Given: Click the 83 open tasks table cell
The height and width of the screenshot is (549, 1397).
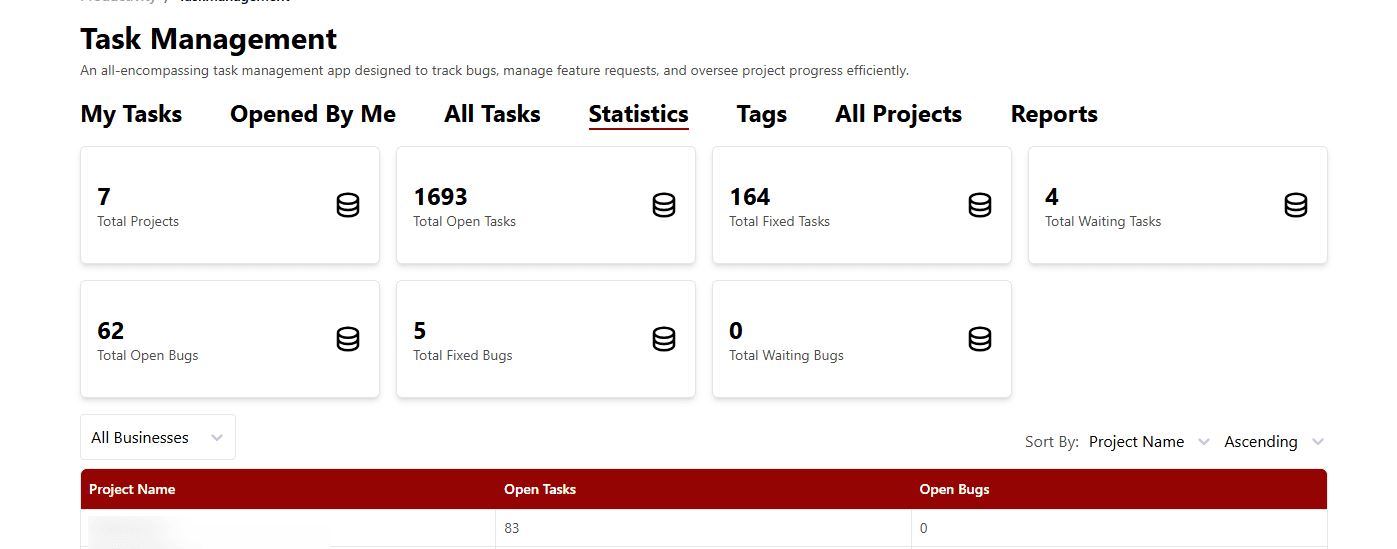Looking at the screenshot, I should (x=703, y=528).
